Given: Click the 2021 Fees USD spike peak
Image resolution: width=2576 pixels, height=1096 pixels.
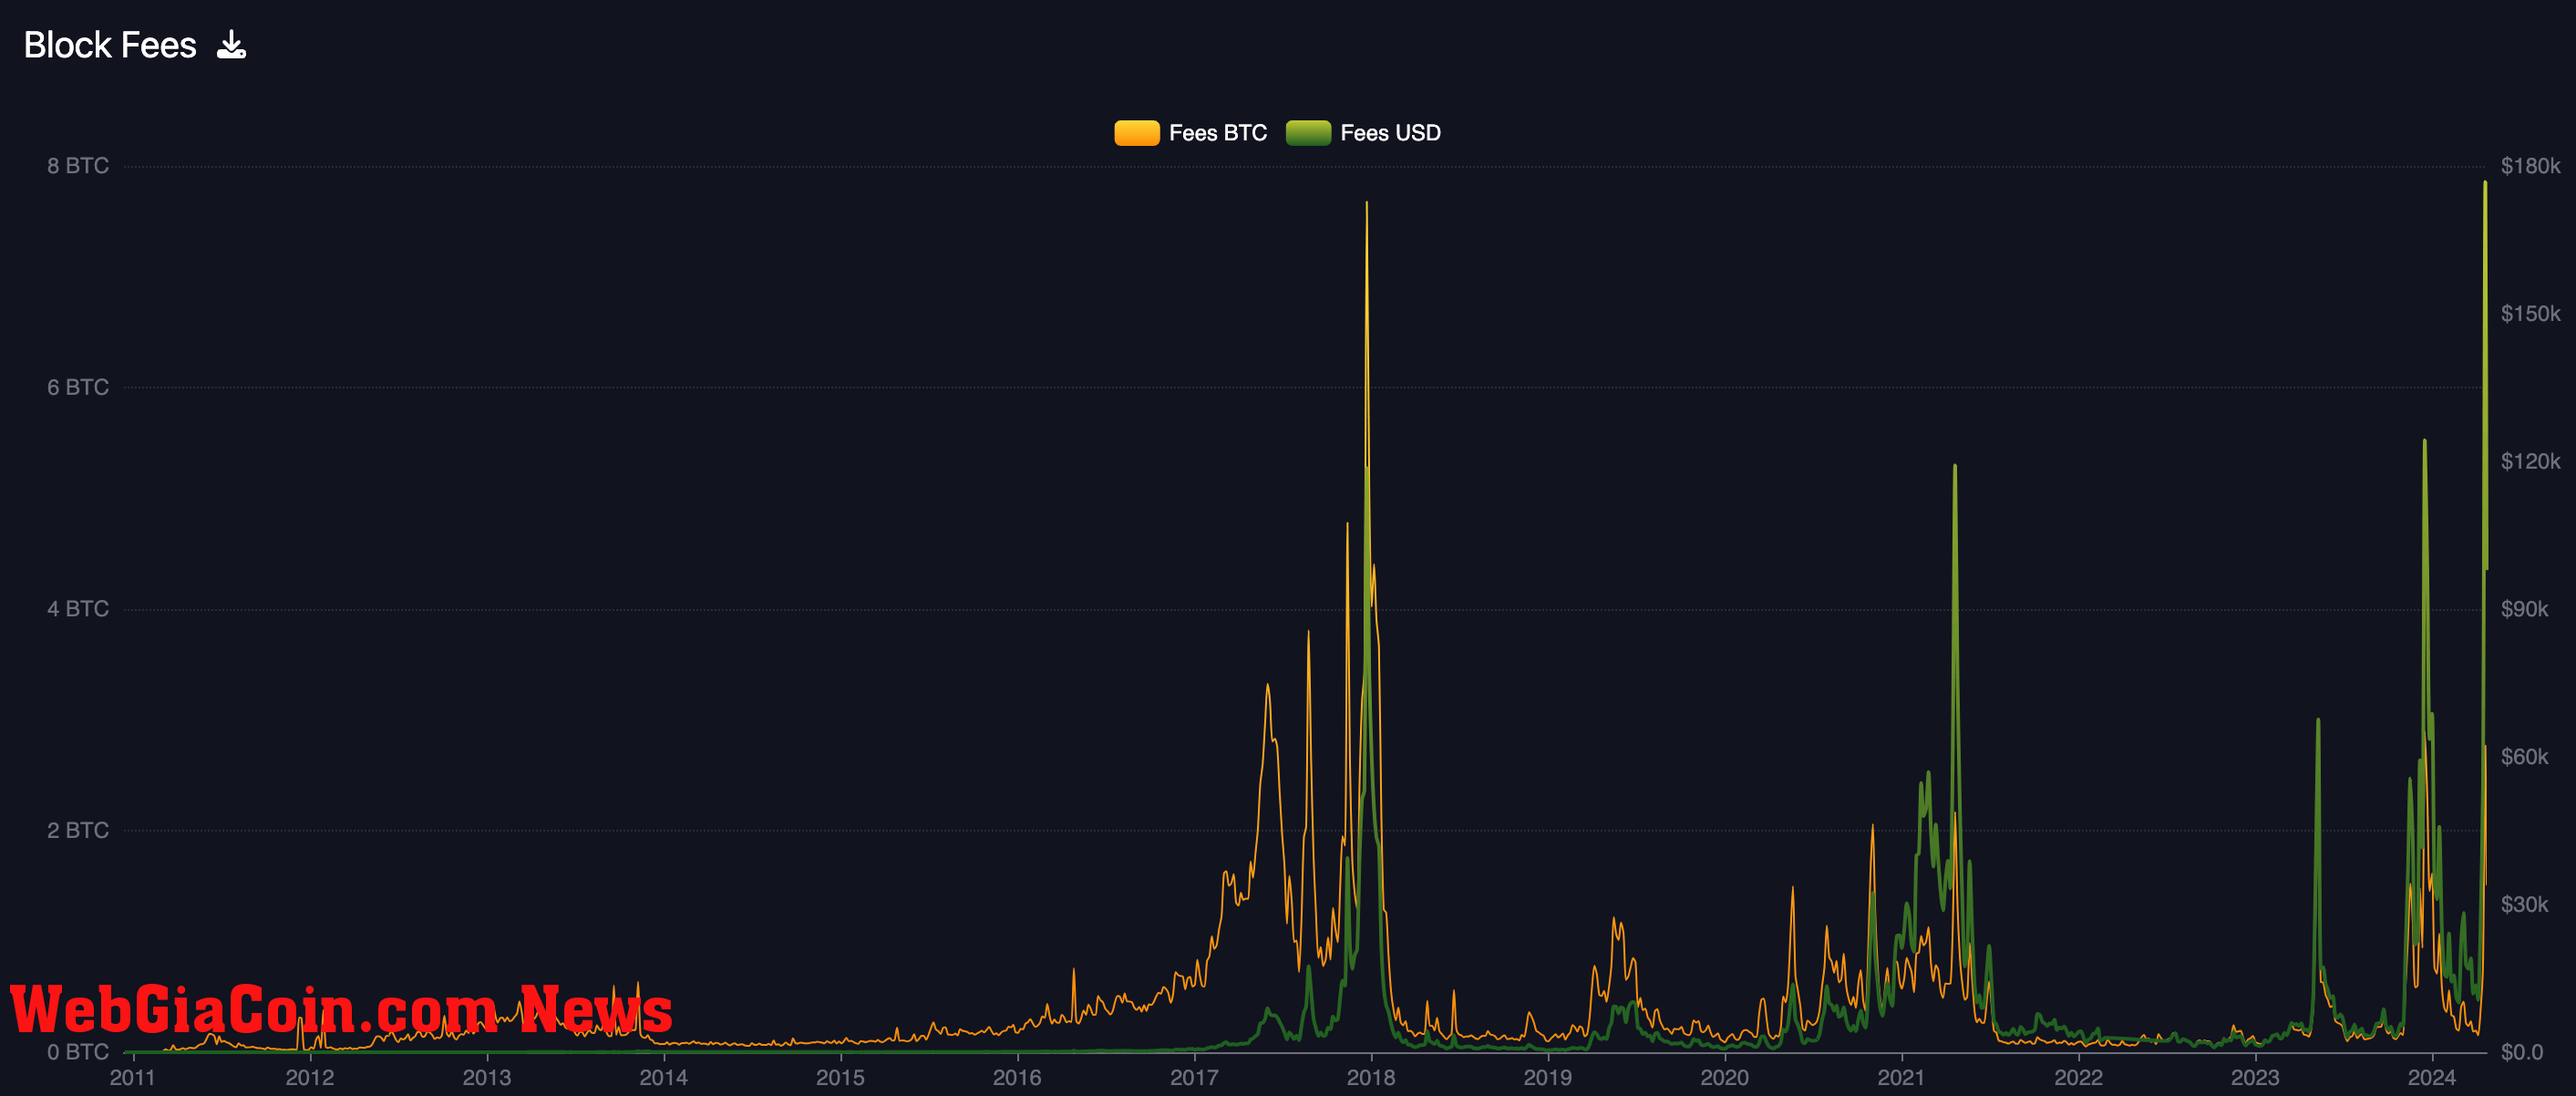Looking at the screenshot, I should [x=1955, y=466].
